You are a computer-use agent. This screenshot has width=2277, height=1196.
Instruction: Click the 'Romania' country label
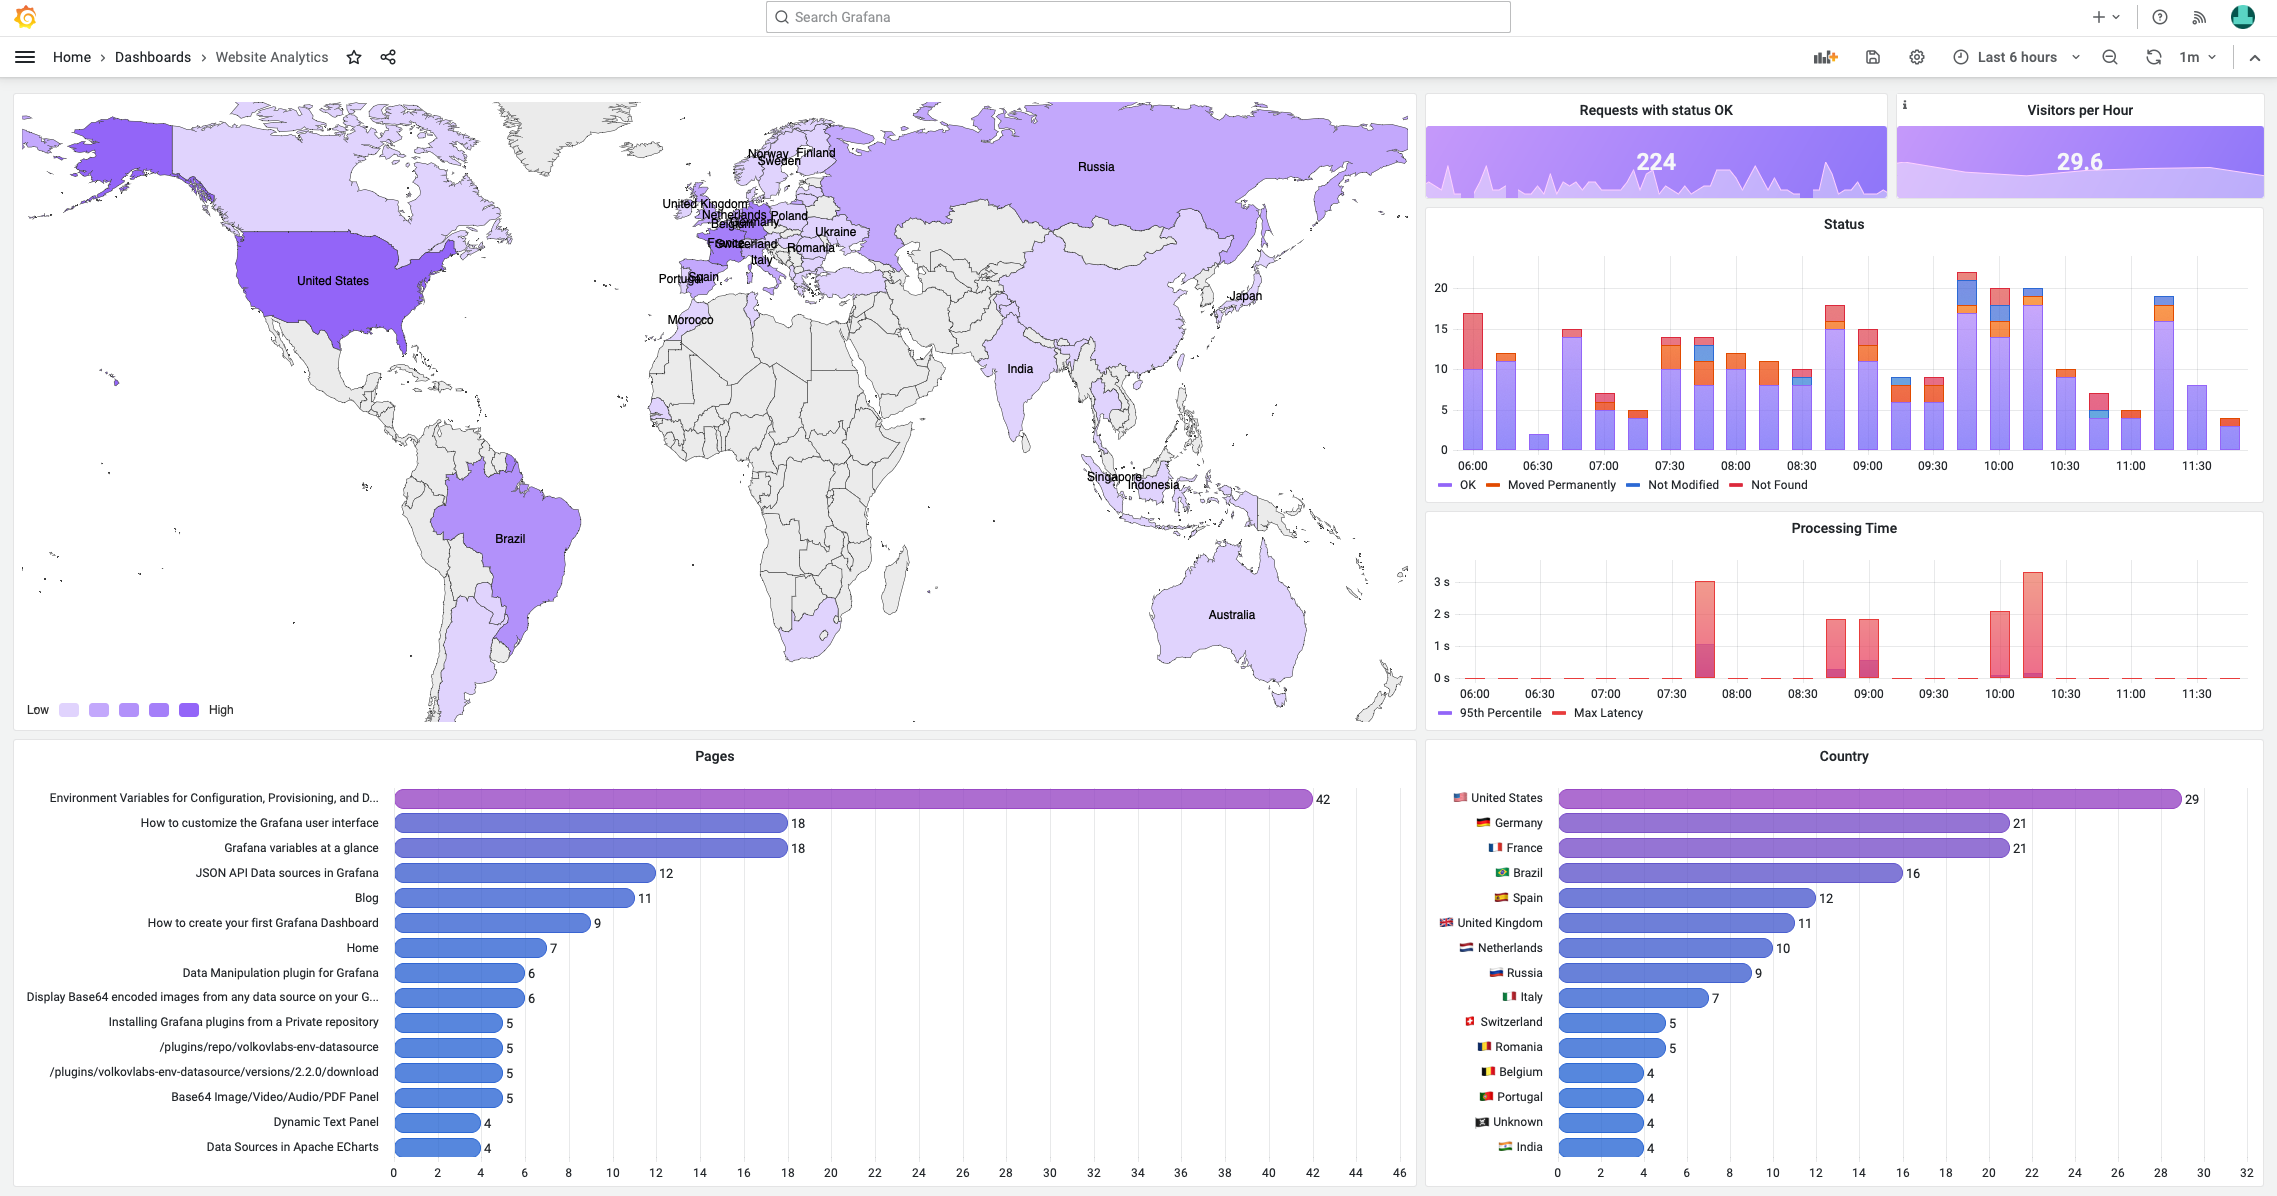coord(1519,1047)
